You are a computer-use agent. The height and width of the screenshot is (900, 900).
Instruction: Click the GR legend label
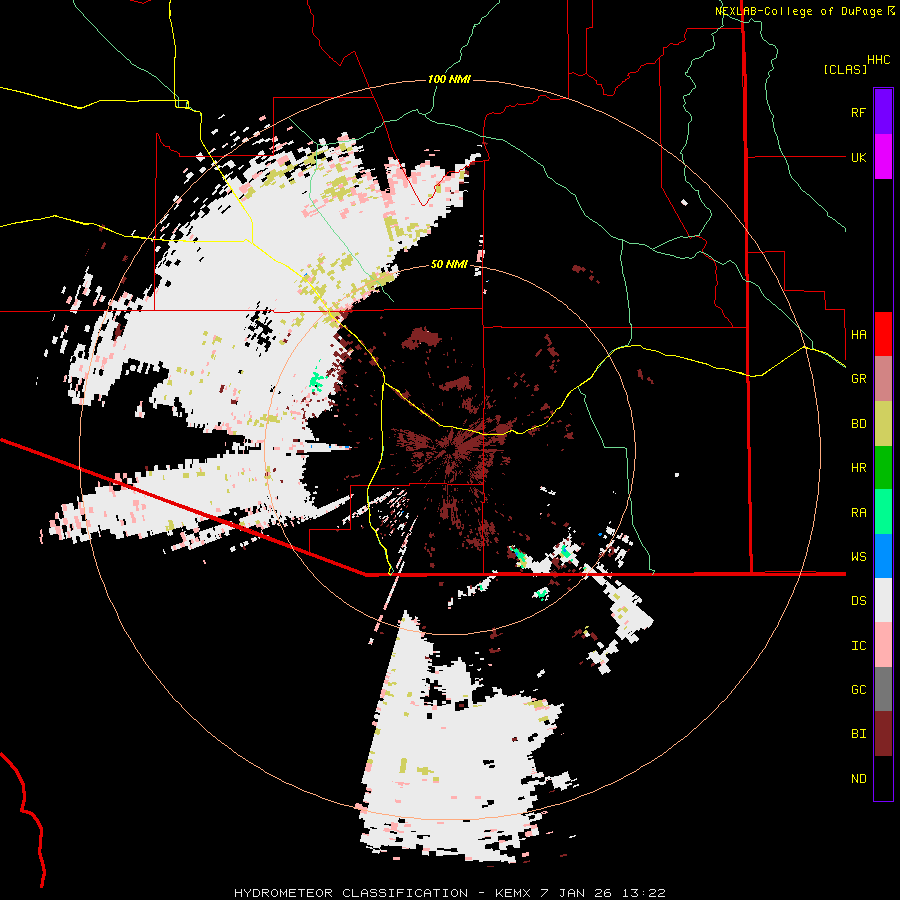pos(858,379)
